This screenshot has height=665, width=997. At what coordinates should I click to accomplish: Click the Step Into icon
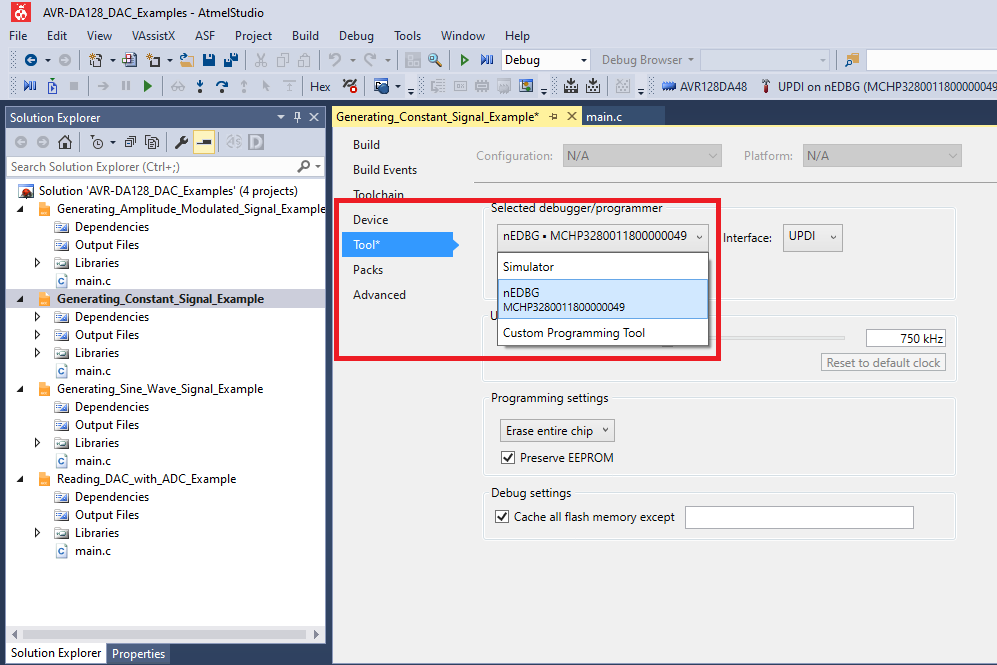(x=200, y=86)
